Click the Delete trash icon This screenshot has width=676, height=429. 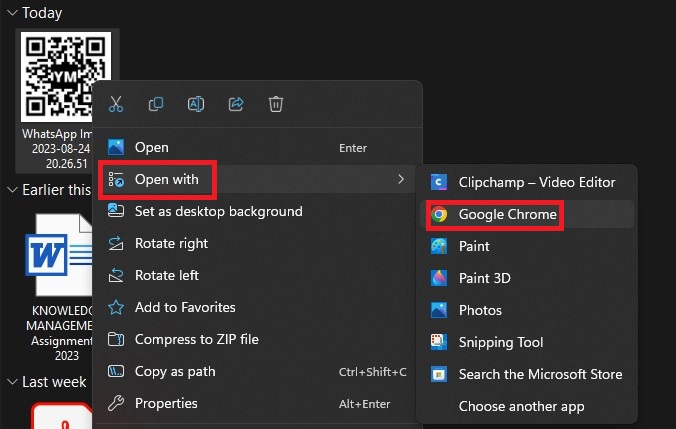[x=277, y=104]
